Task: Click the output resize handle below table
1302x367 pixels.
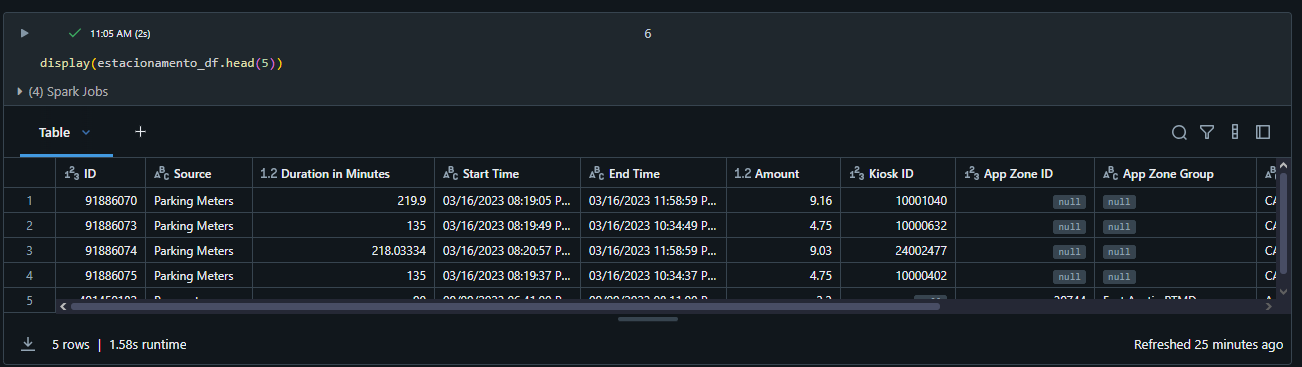Action: coord(648,319)
